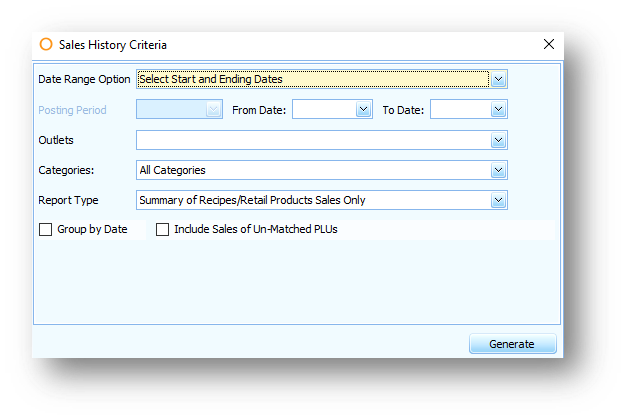Open the To Date calendar dropdown arrow
Screen dimensions: 626x420
click(498, 109)
